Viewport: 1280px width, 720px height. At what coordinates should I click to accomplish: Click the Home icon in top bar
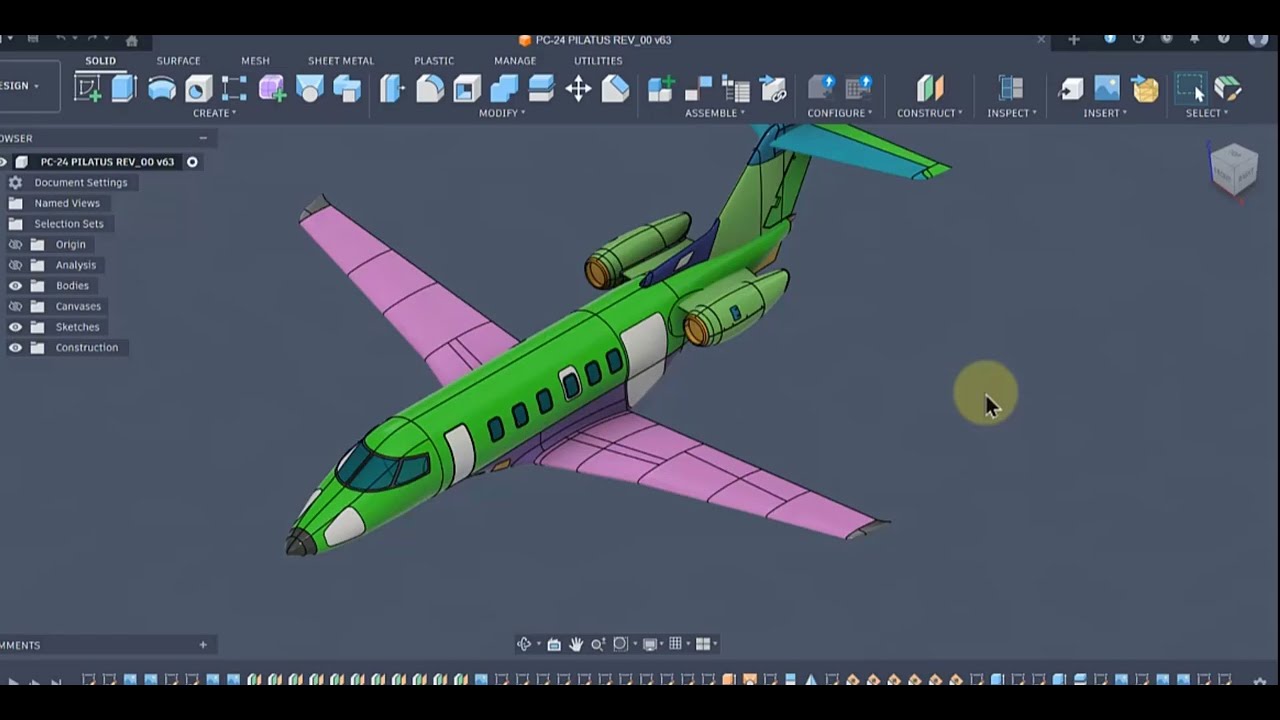tap(131, 40)
